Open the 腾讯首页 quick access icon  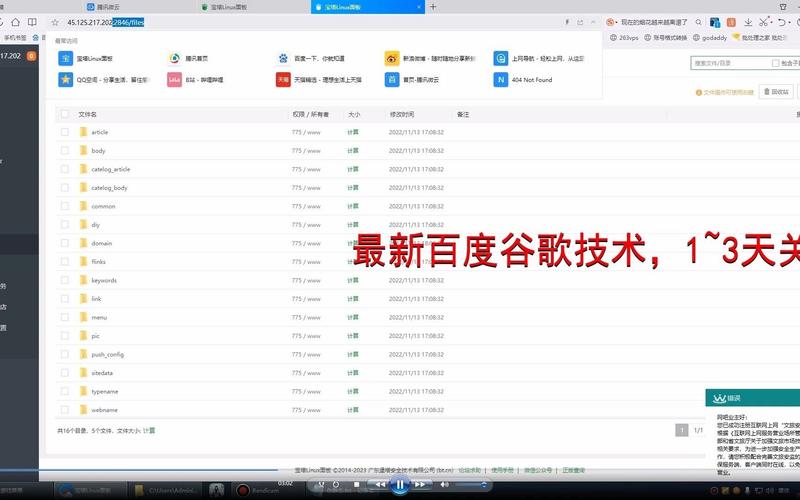point(174,58)
